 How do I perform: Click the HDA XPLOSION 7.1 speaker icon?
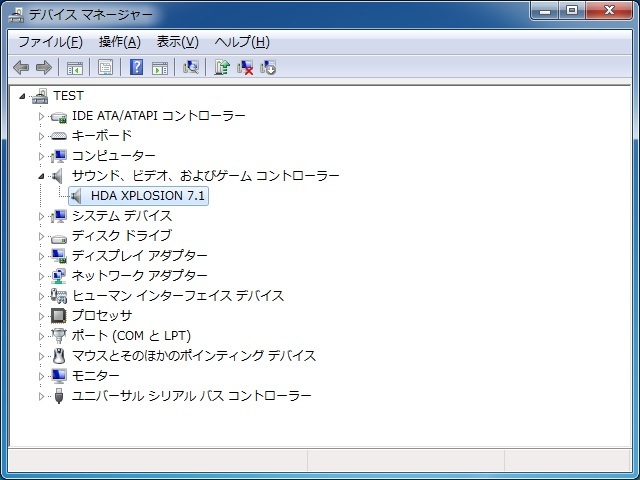76,196
